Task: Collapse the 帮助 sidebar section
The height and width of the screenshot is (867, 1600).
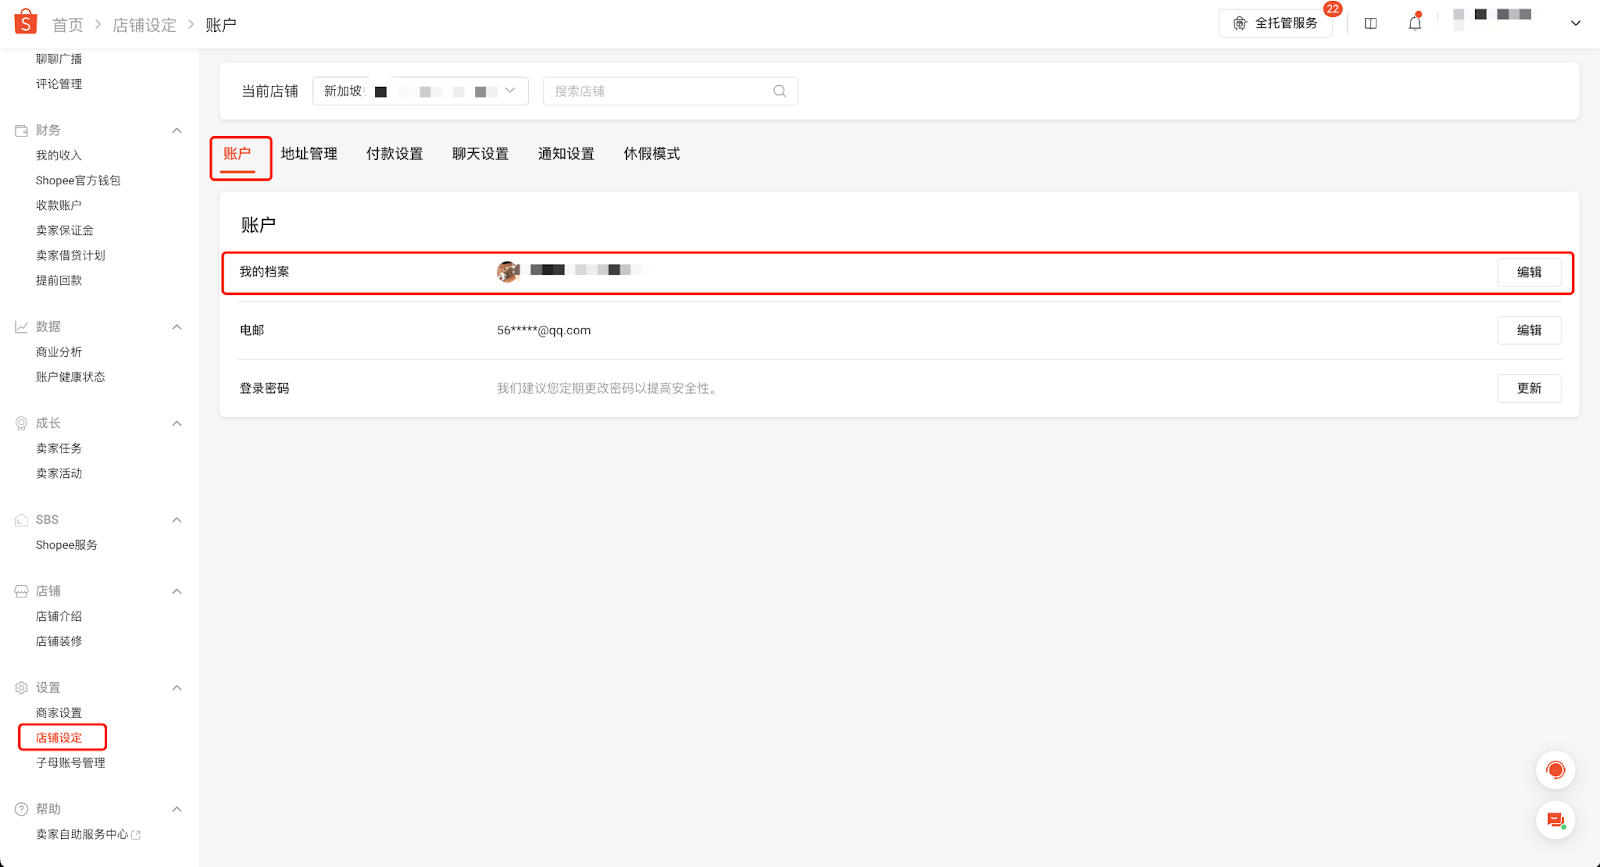Action: [177, 809]
